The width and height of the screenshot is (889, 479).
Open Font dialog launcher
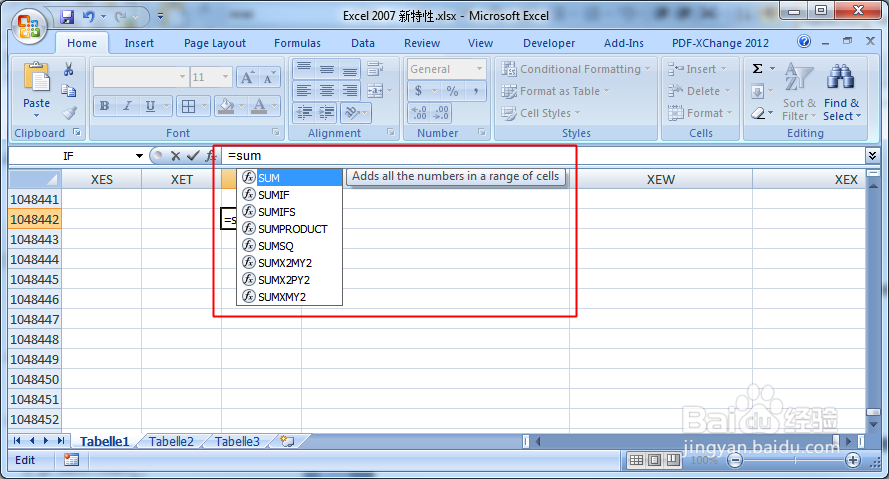click(276, 132)
